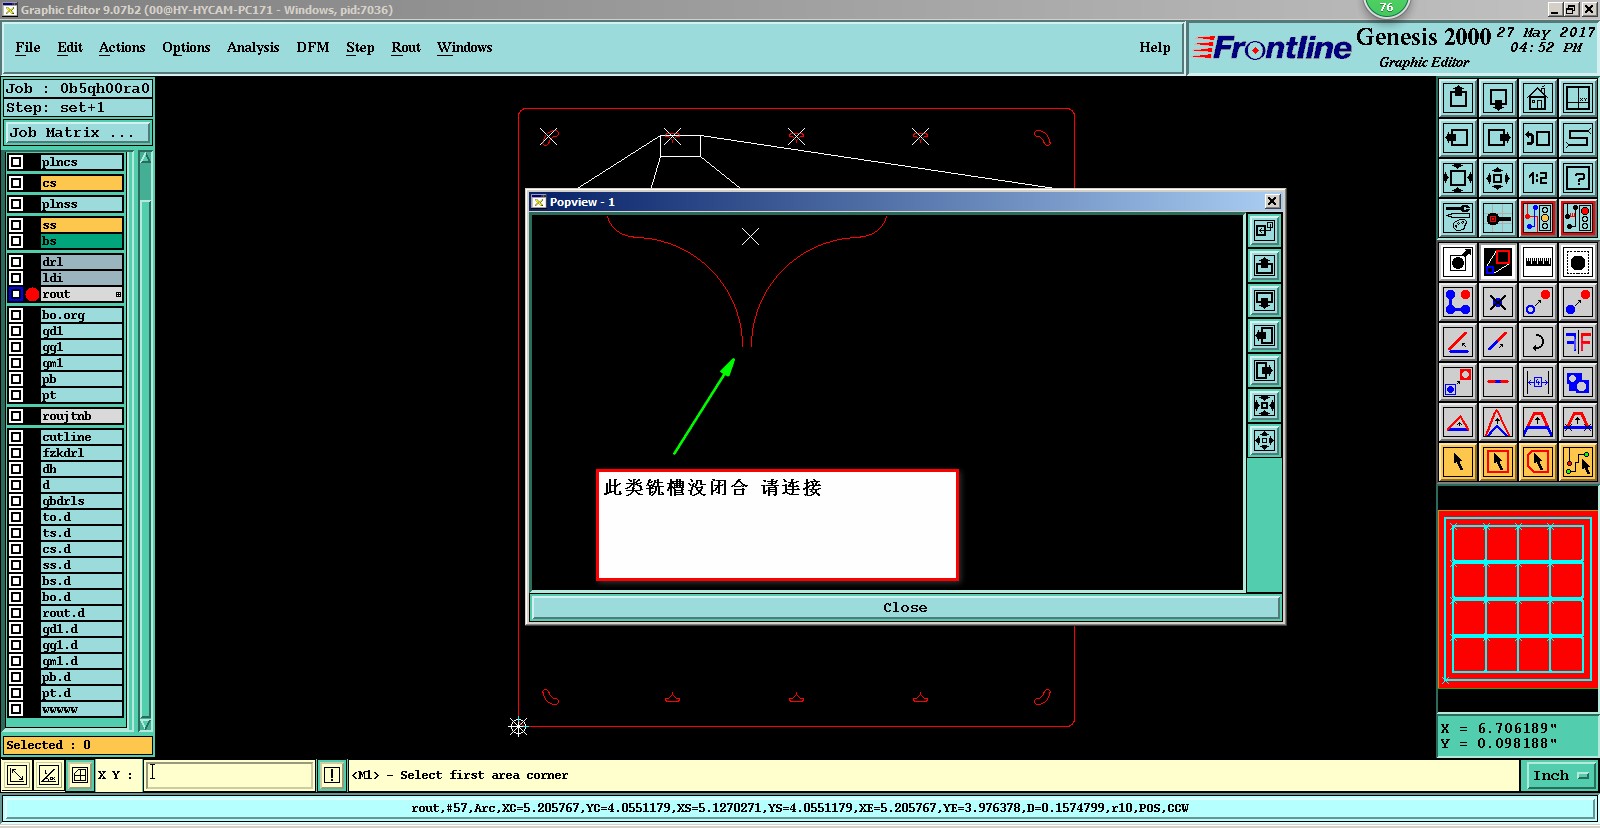Open the Edit menu

(70, 47)
